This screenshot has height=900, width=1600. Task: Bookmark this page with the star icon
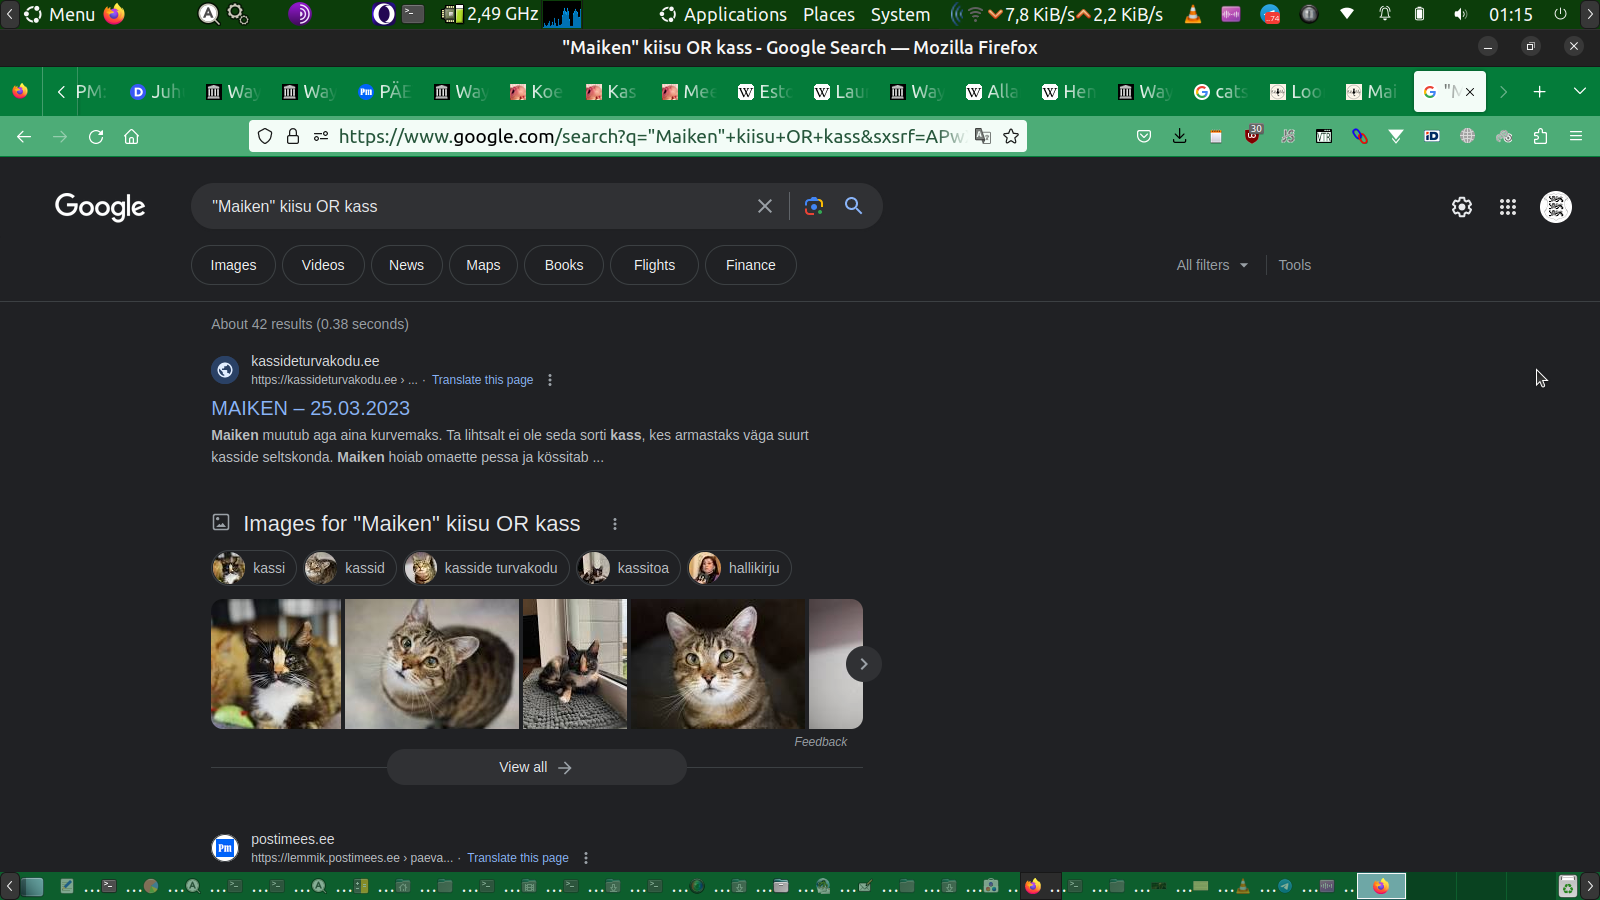click(1011, 137)
